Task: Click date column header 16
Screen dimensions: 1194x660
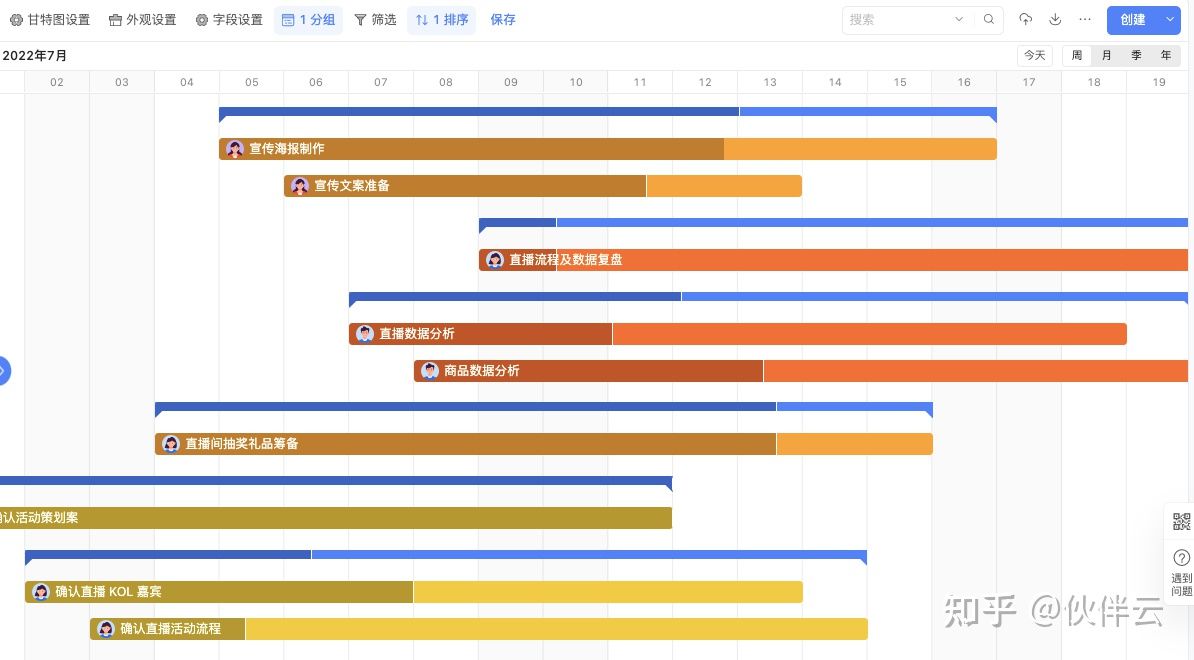Action: (964, 82)
